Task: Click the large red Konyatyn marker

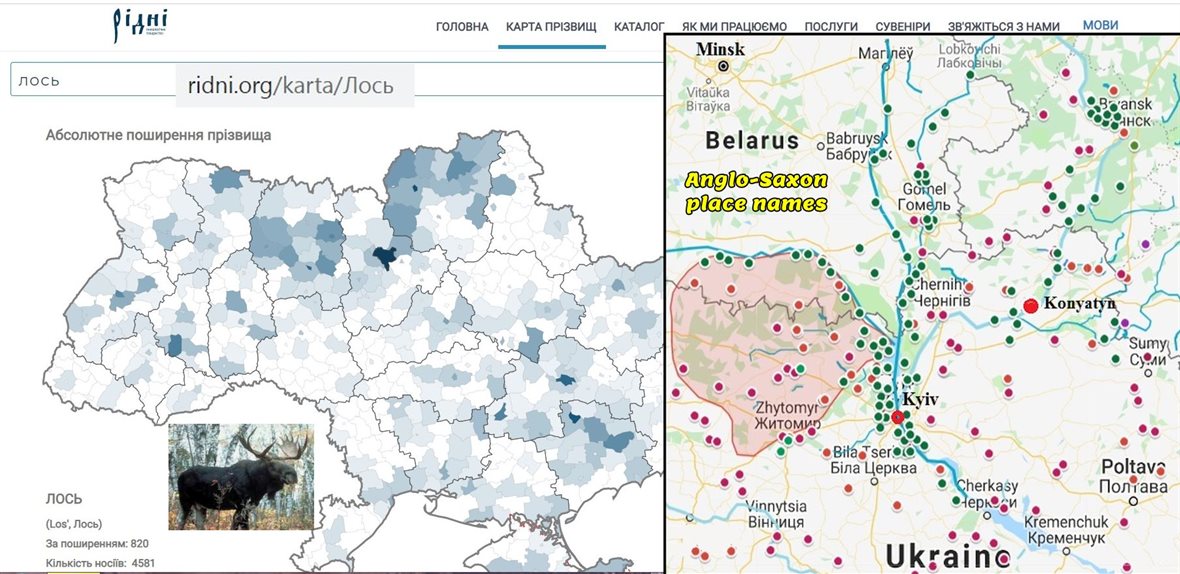Action: coord(1030,306)
